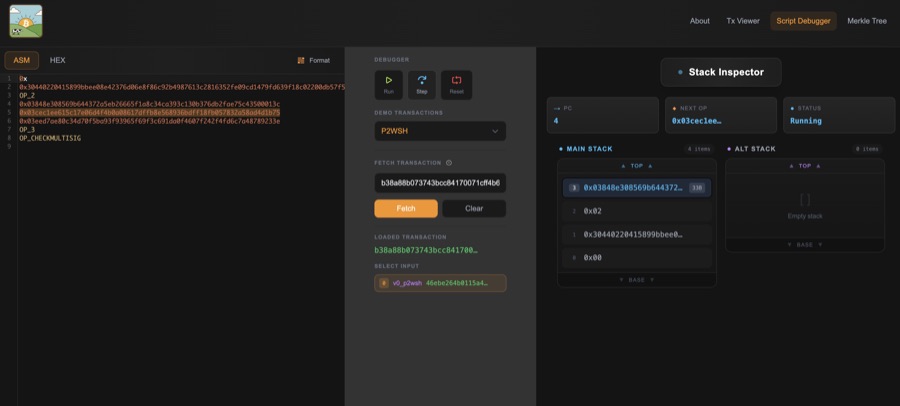
Task: Click code line 0x30440220415899bbee08e42376
Action: click(x=181, y=87)
